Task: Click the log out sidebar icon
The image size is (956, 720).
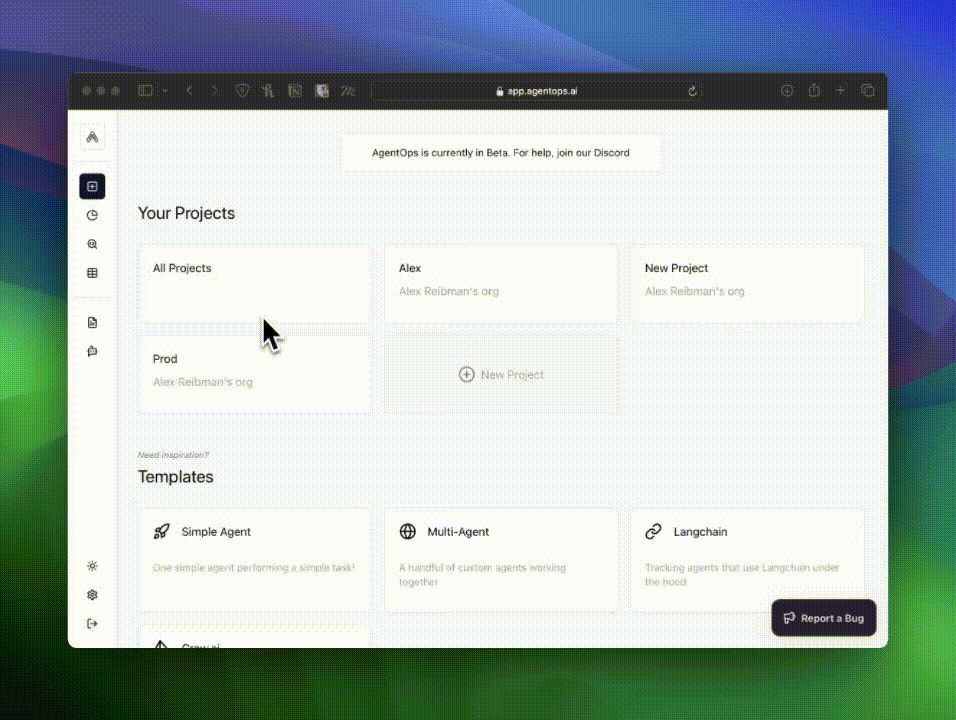Action: pyautogui.click(x=92, y=623)
